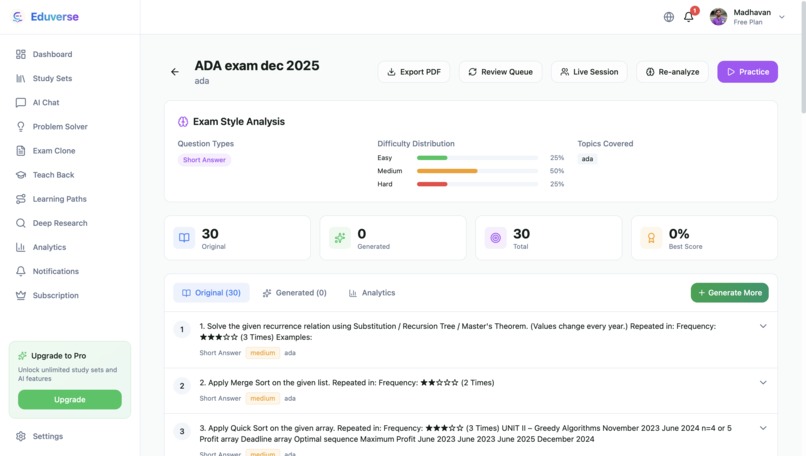Click the Generate More button
Screen dimensions: 806x456
pos(729,293)
